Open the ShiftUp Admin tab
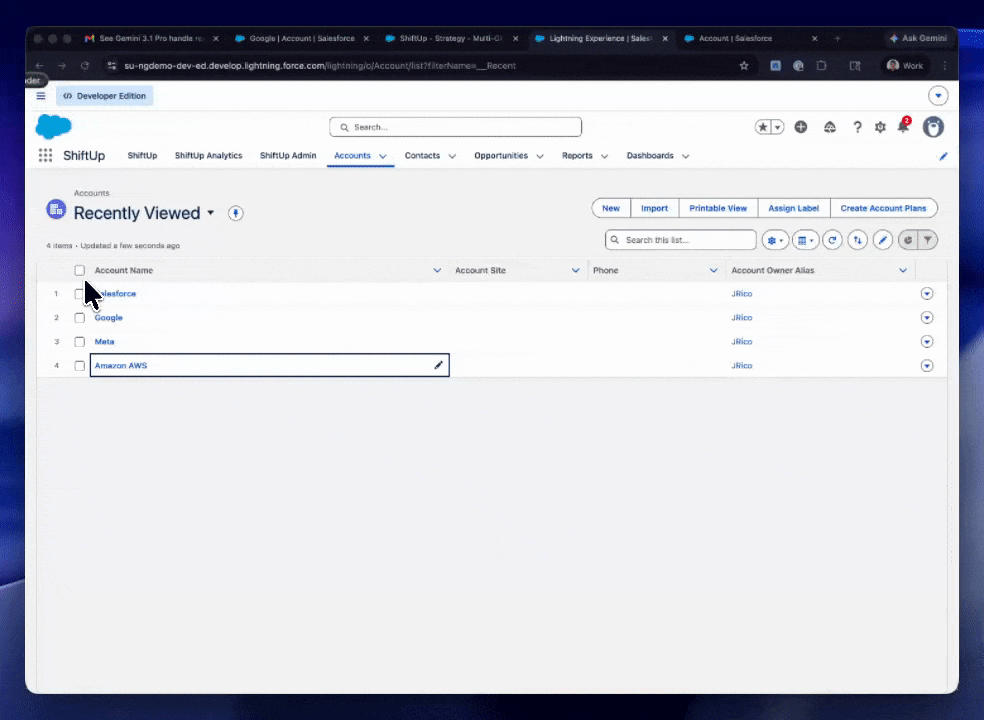984x720 pixels. point(288,156)
